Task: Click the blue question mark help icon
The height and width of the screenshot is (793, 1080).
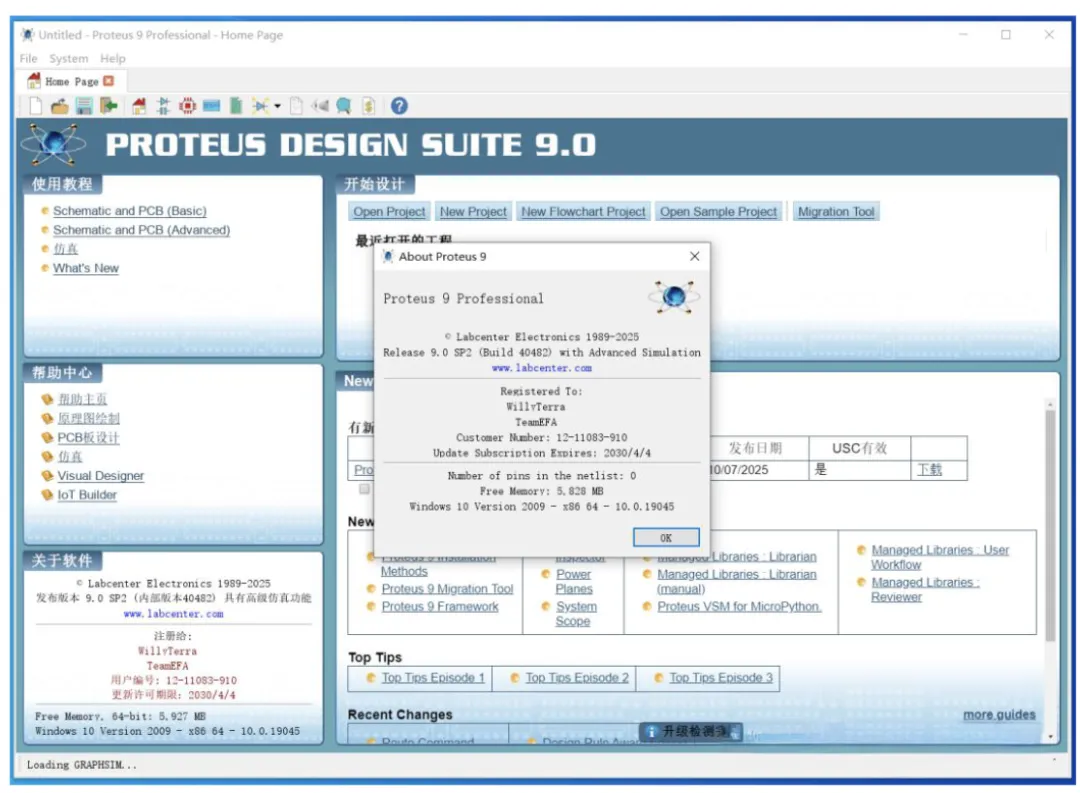Action: pos(399,105)
